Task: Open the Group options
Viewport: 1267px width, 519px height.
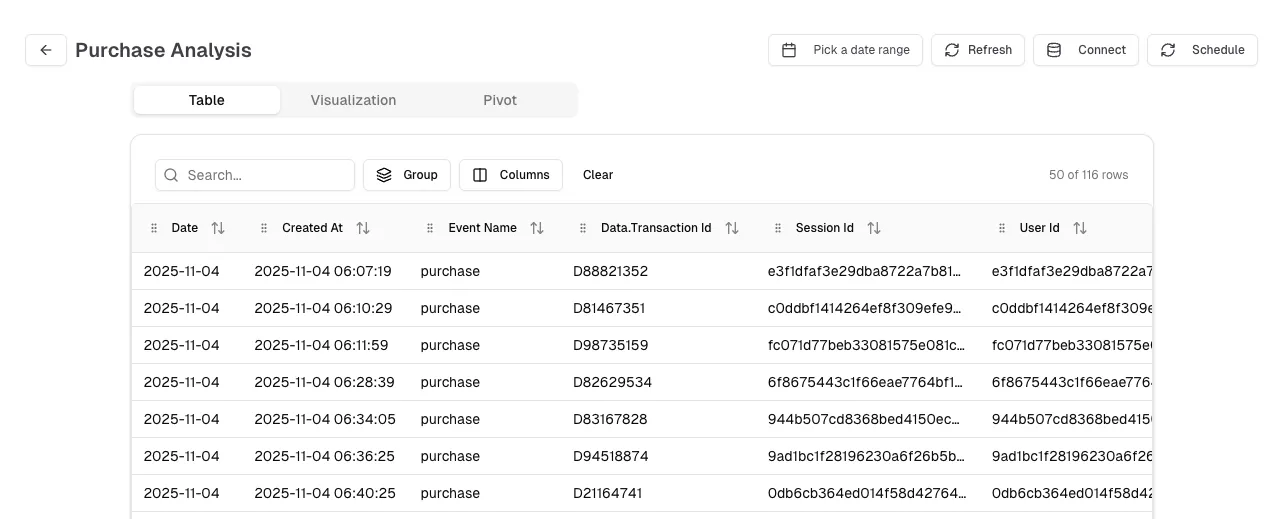Action: (407, 175)
